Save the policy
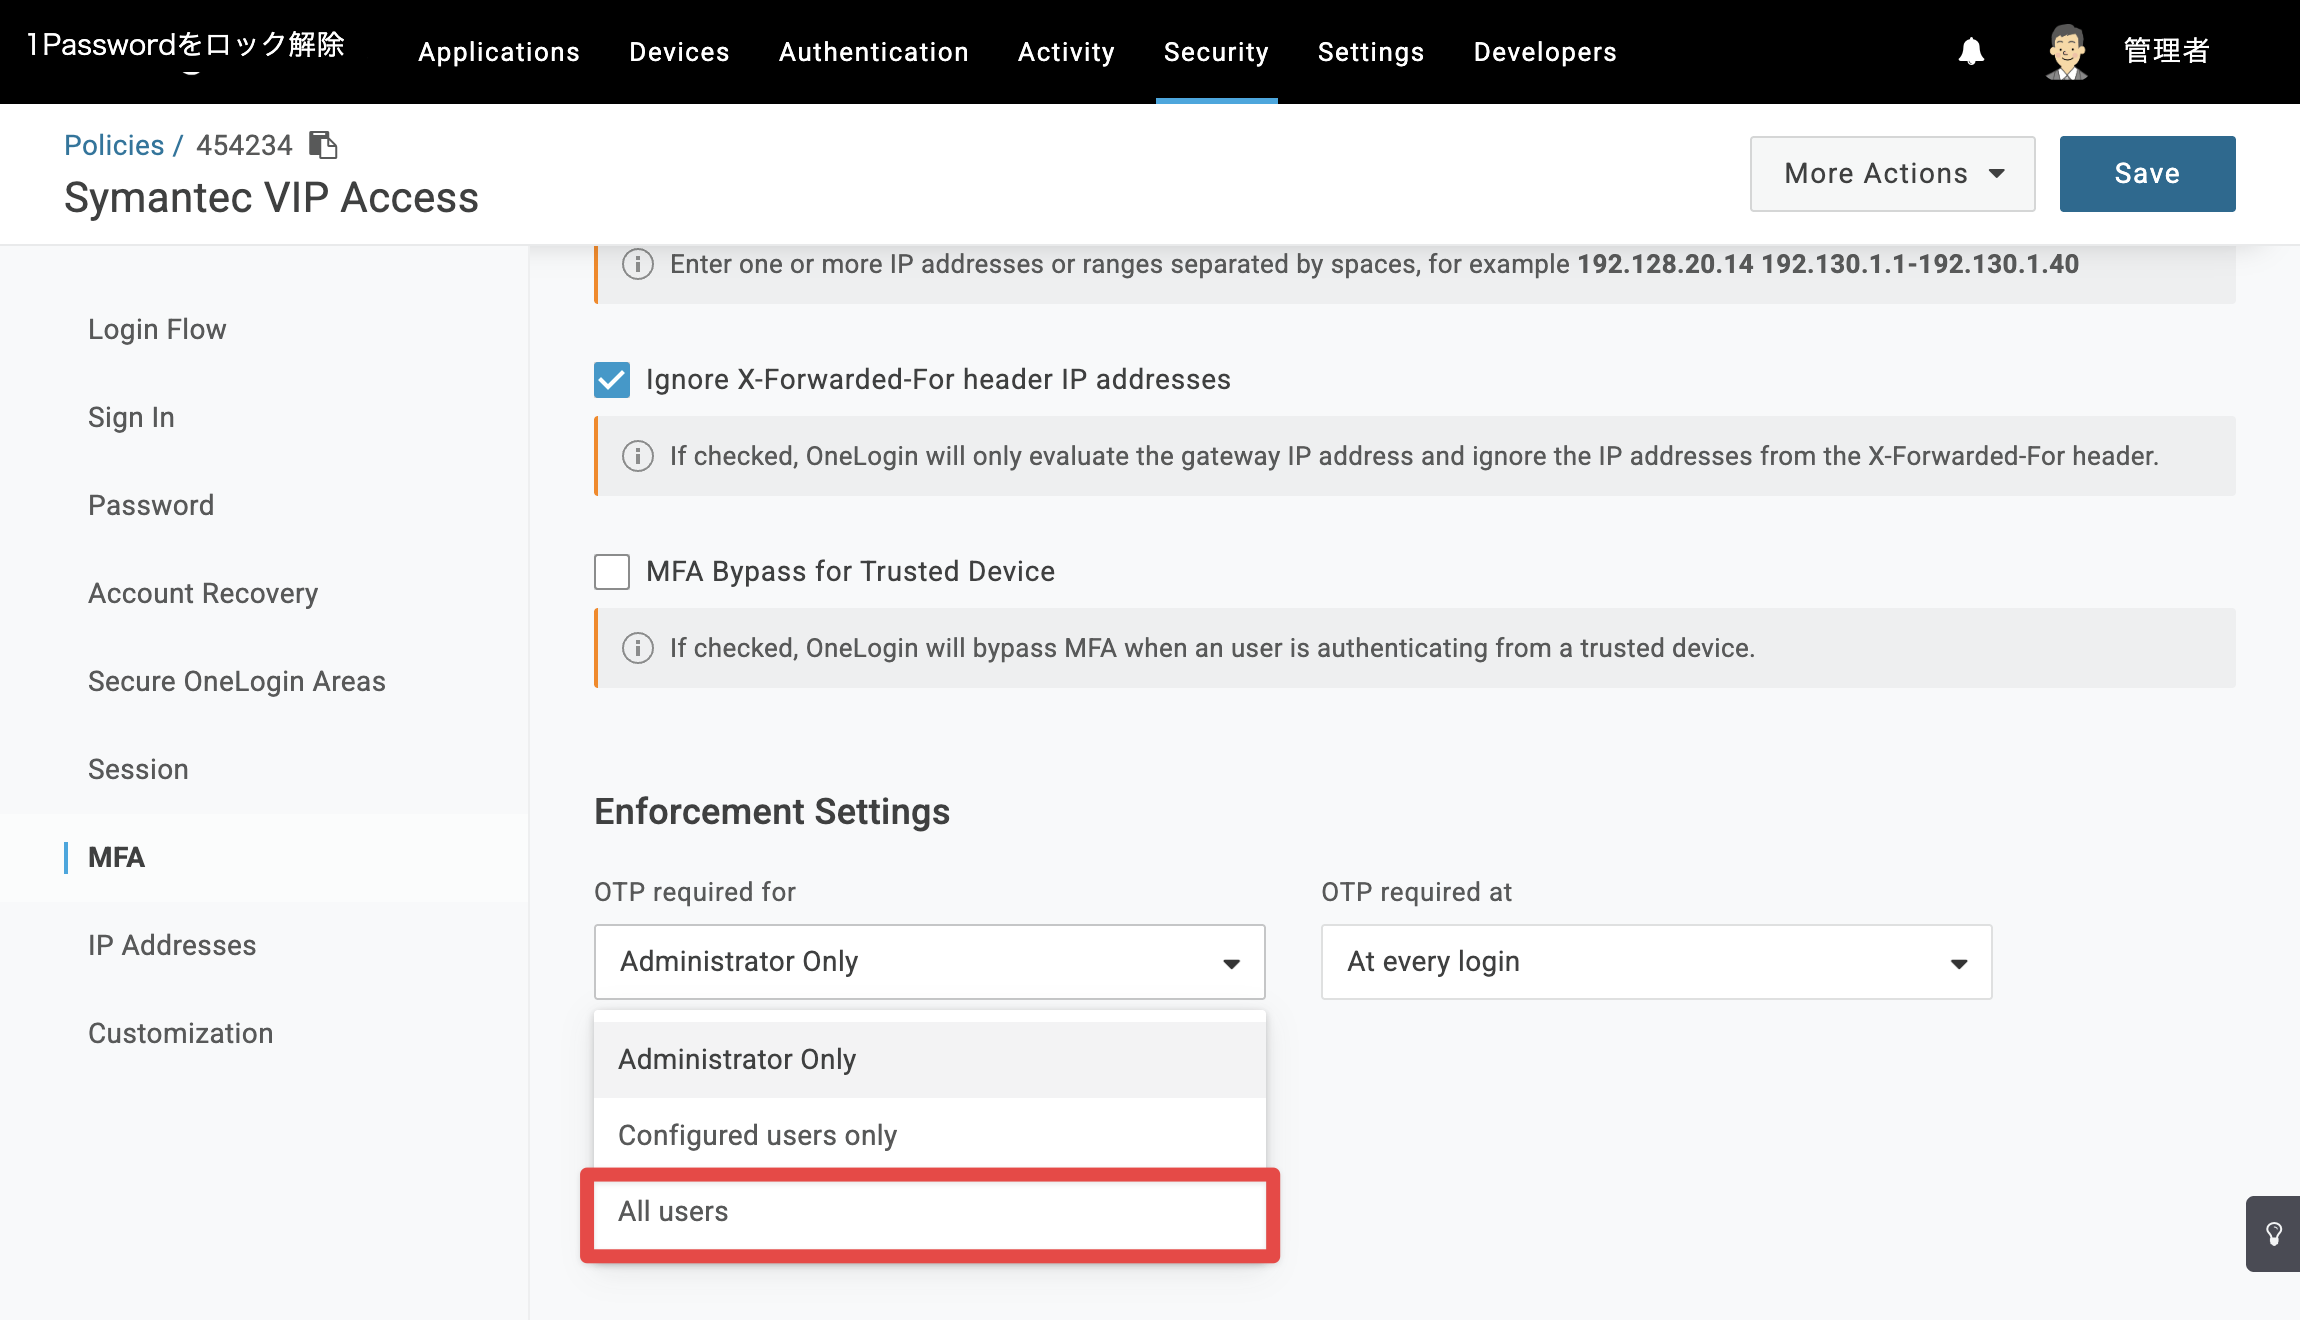The image size is (2300, 1320). 2147,174
